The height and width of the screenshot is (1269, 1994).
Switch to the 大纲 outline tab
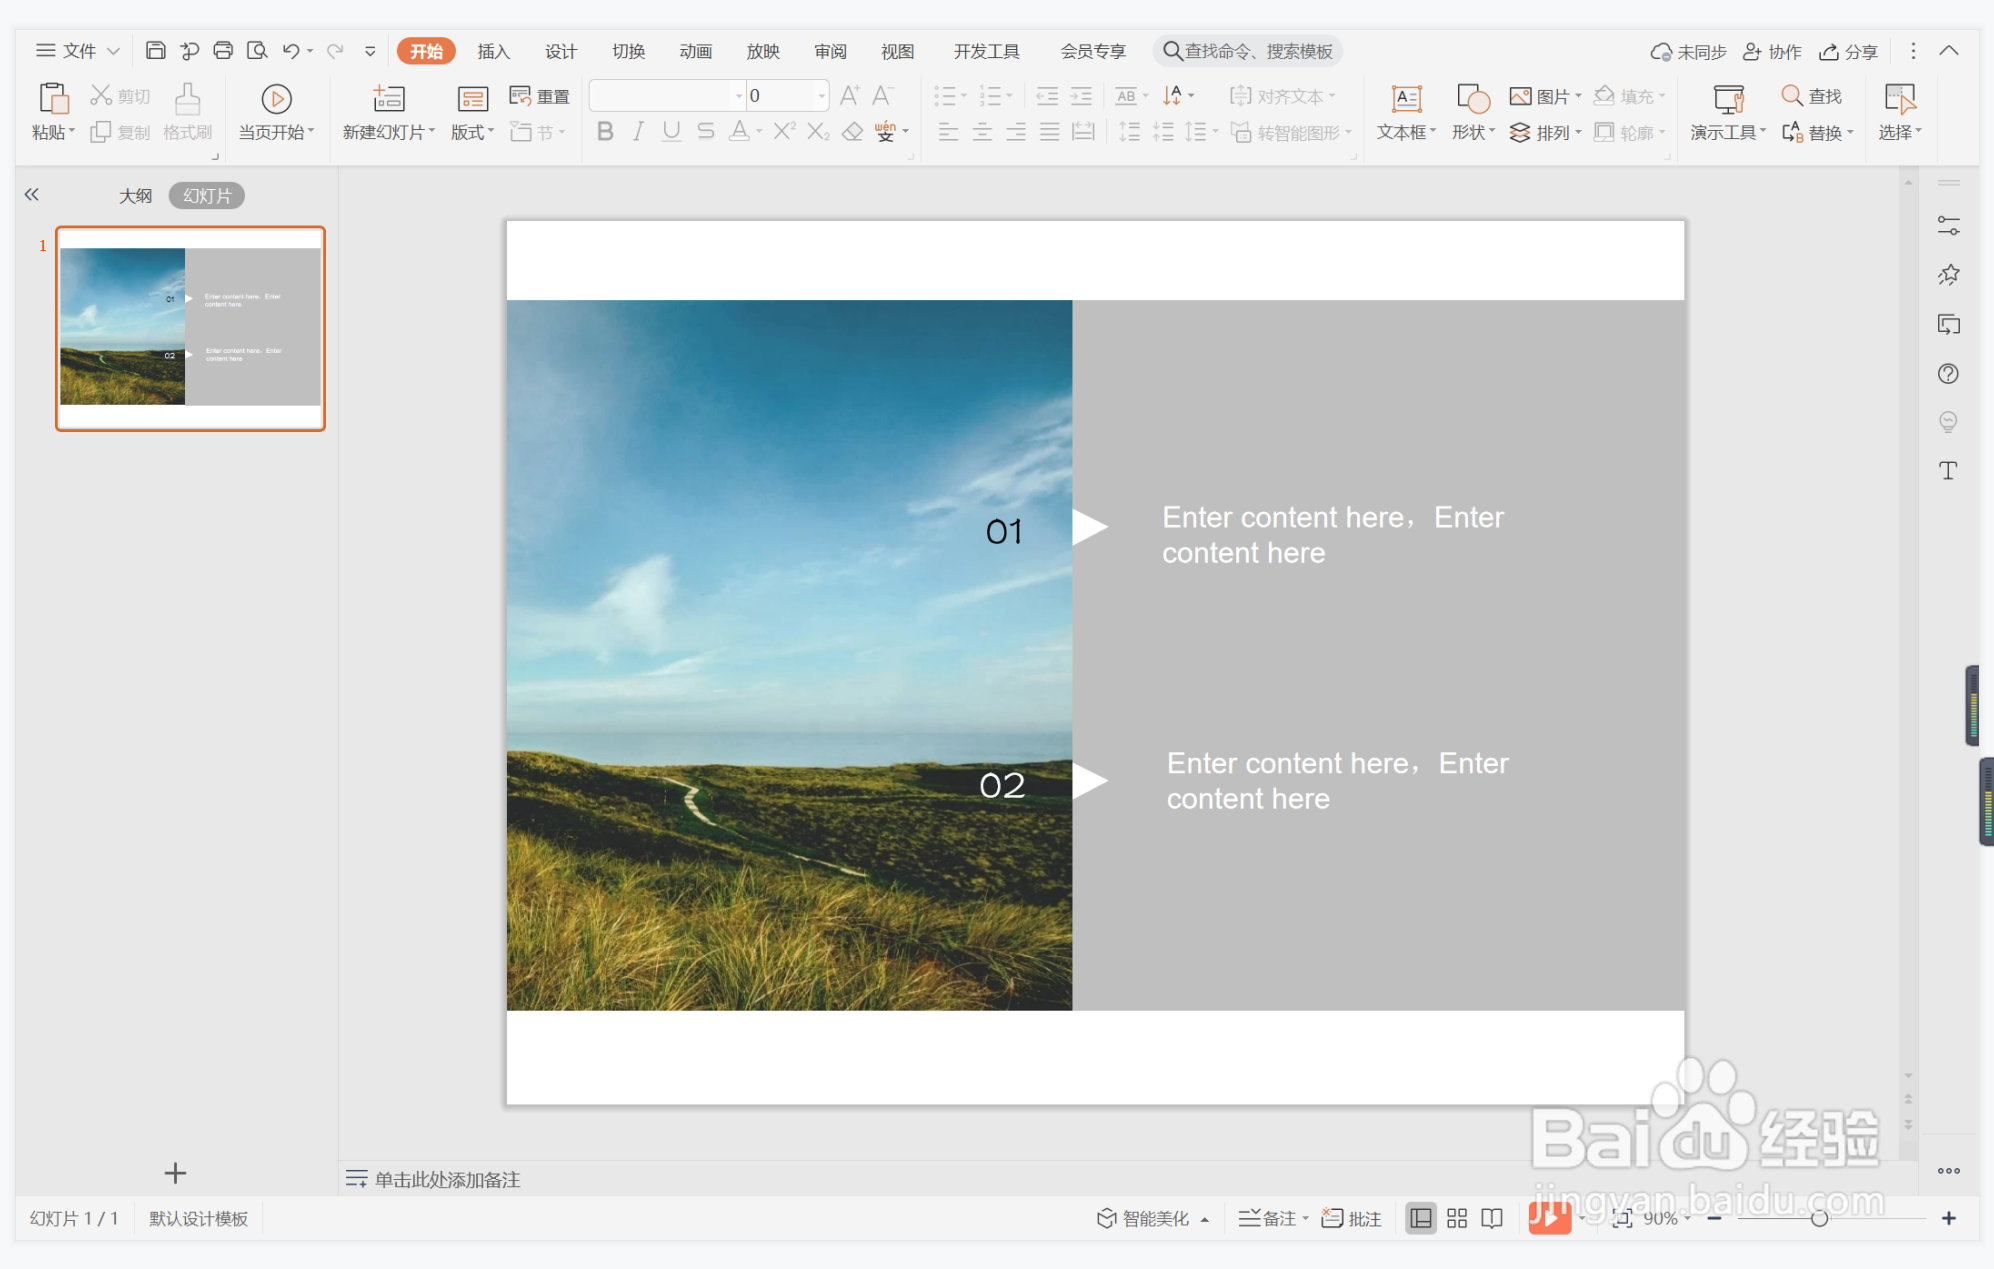135,196
